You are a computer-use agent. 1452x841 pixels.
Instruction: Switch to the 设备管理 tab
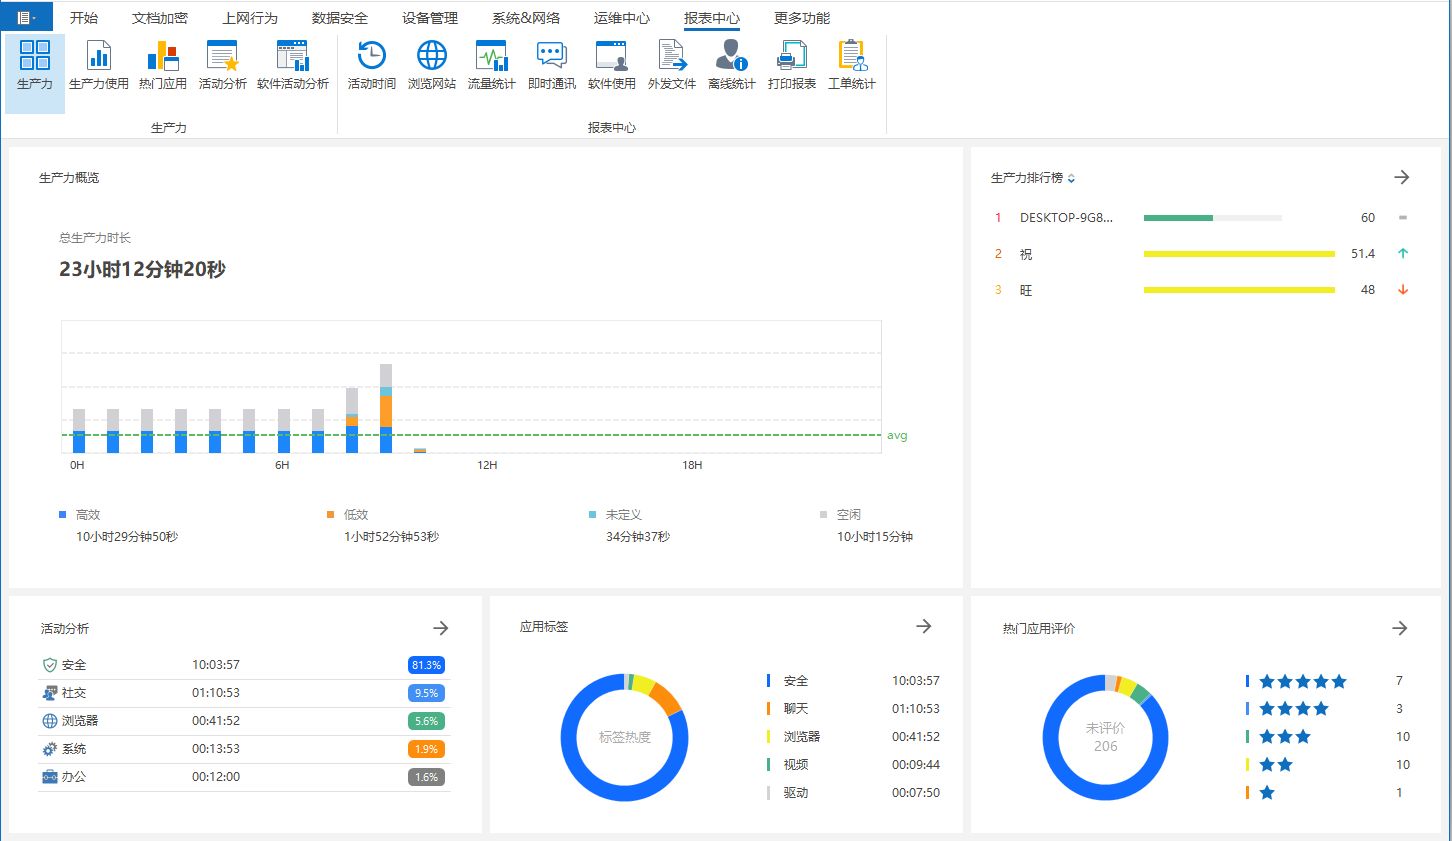click(x=430, y=18)
